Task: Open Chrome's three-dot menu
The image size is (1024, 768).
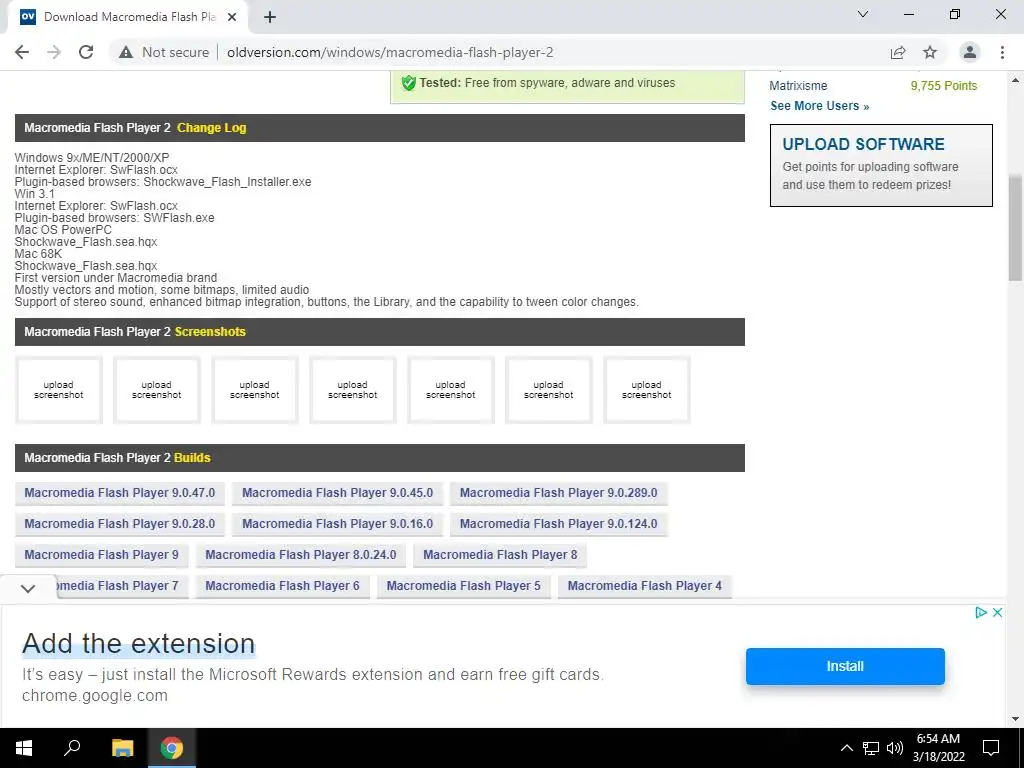Action: coord(1002,52)
